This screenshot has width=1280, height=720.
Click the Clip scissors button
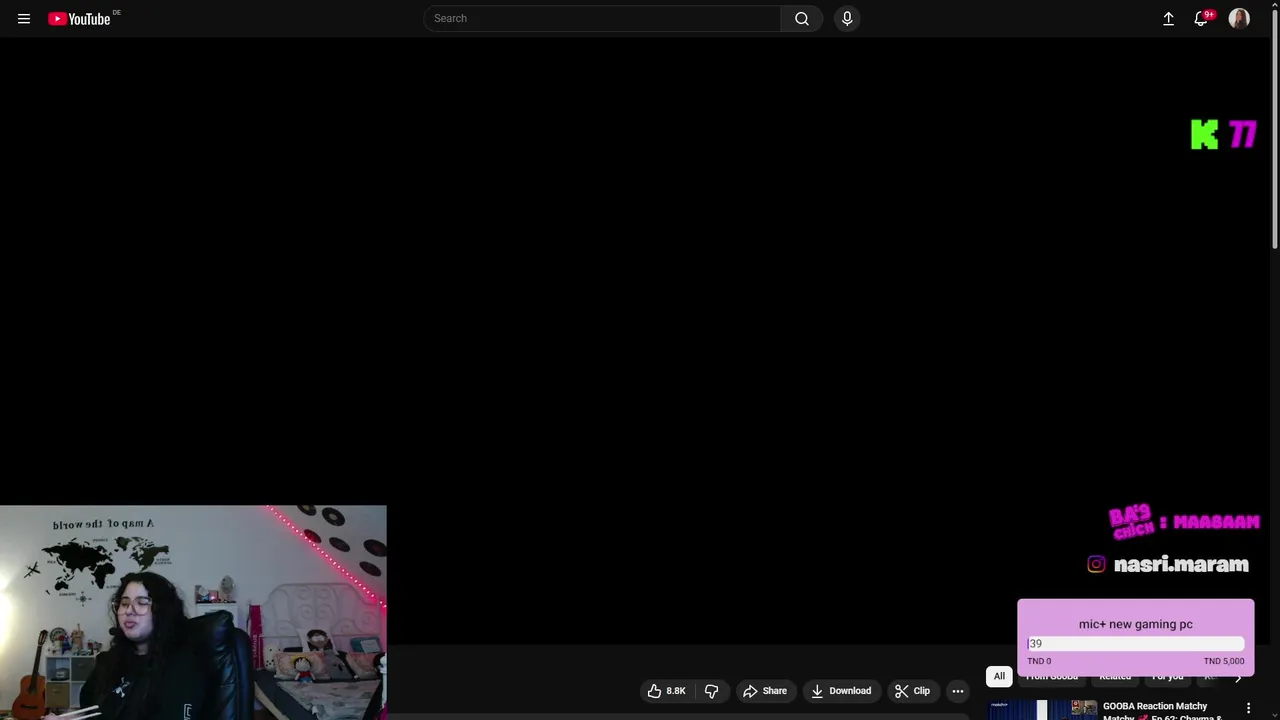coord(912,691)
